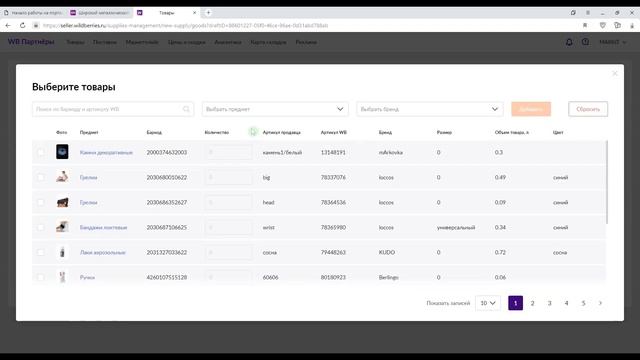Open the browser collections icon next to shield
The width and height of the screenshot is (640, 360).
(617, 25)
